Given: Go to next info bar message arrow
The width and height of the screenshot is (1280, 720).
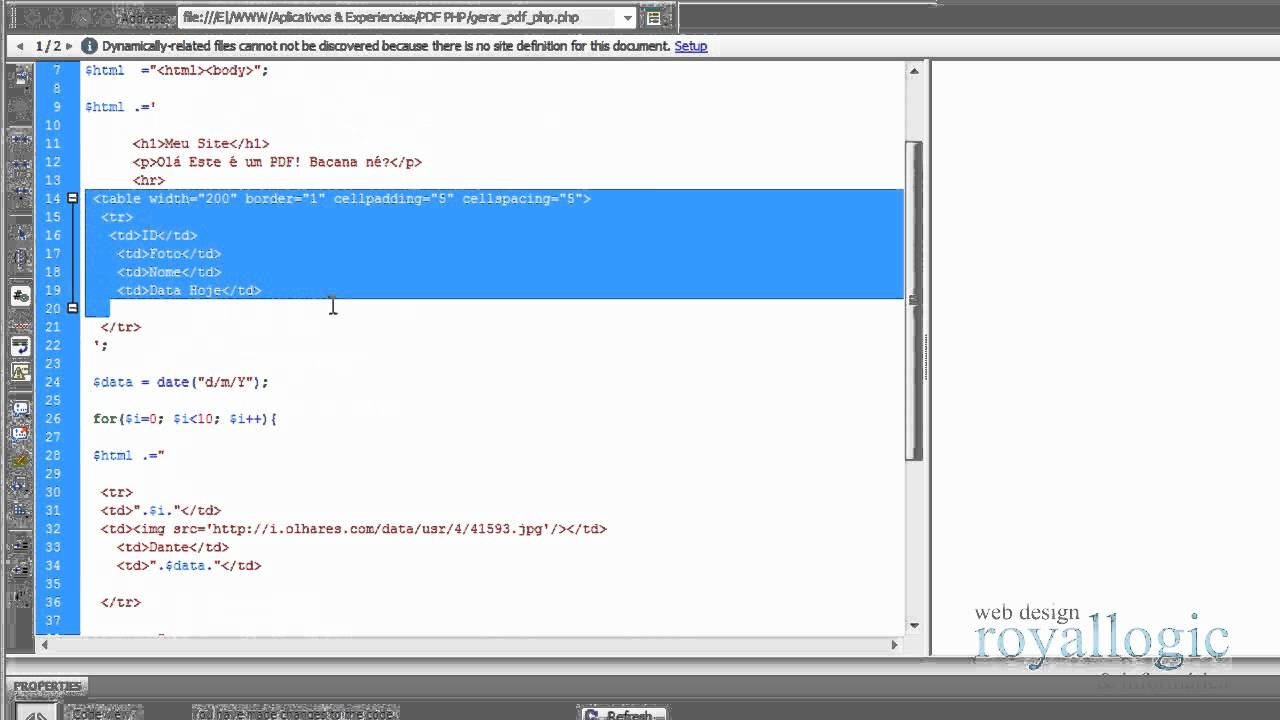Looking at the screenshot, I should tap(69, 46).
